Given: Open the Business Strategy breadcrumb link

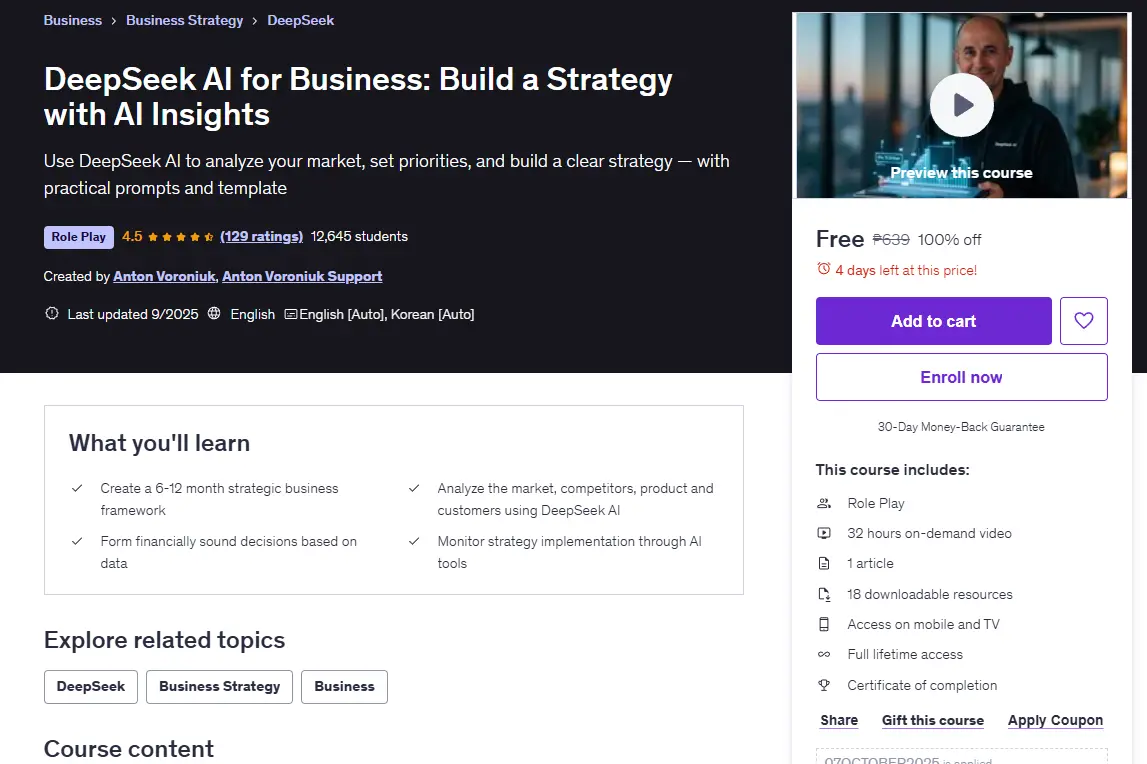Looking at the screenshot, I should coord(184,20).
